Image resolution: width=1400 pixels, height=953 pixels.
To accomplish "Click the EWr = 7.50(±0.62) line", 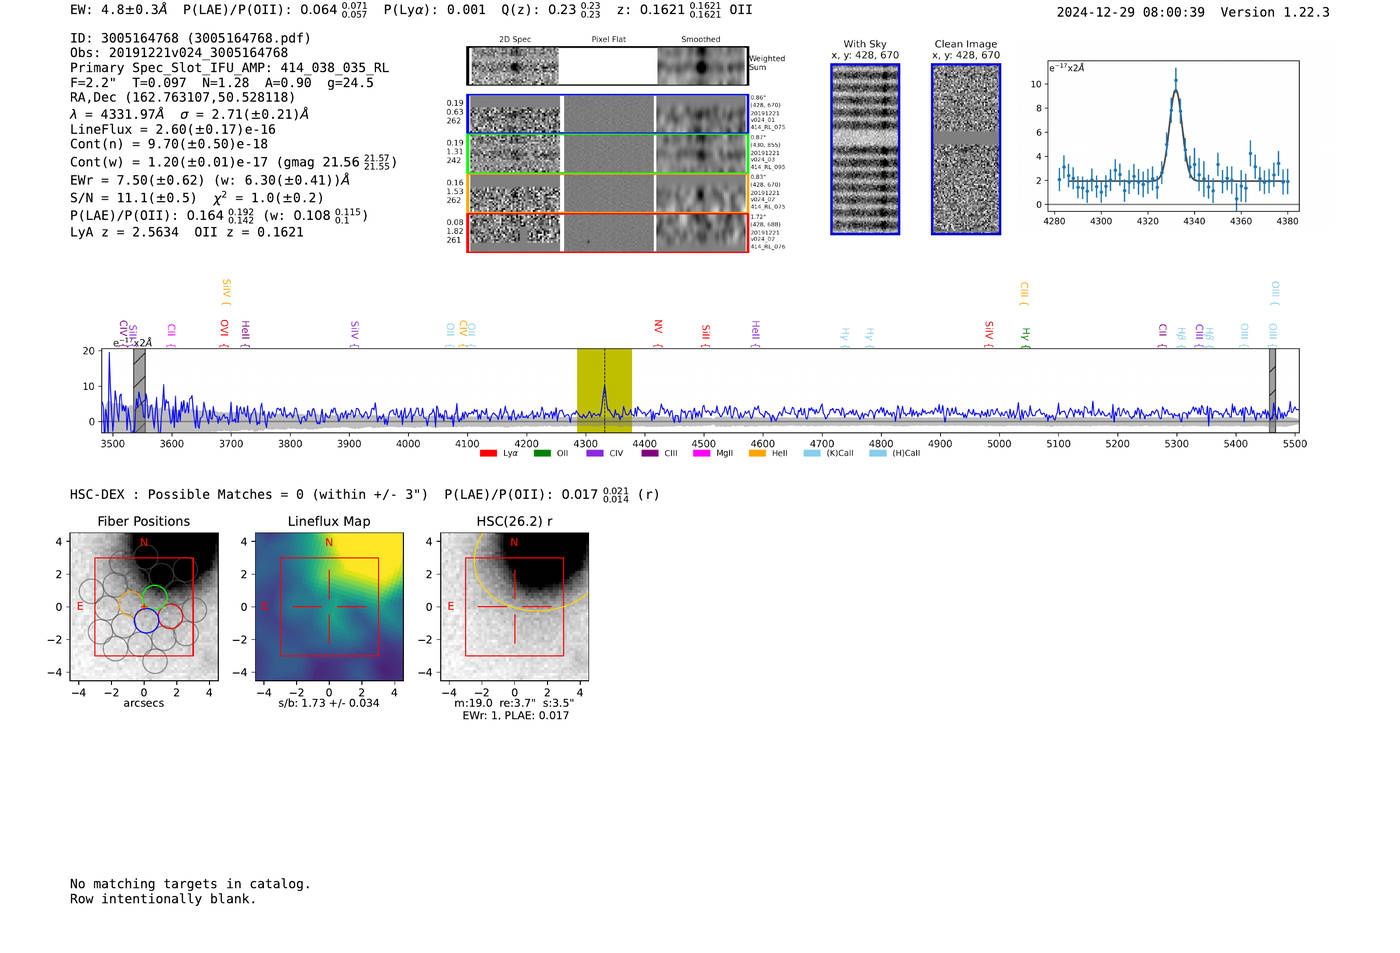I will pos(210,180).
